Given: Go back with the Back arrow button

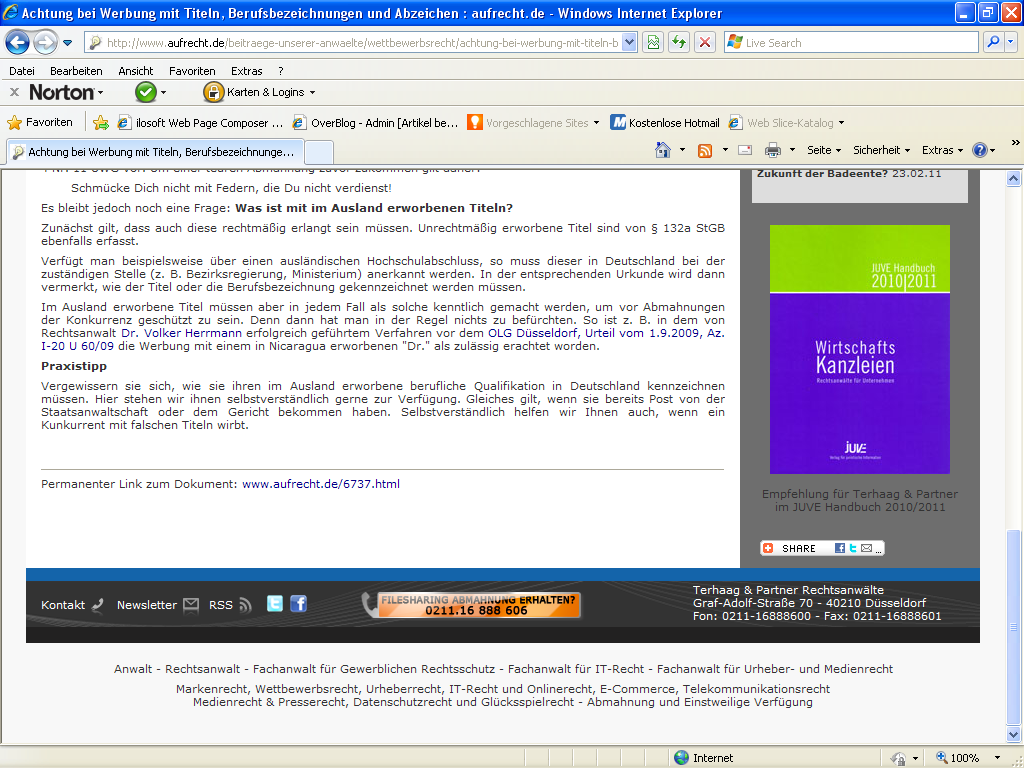Looking at the screenshot, I should coord(18,43).
